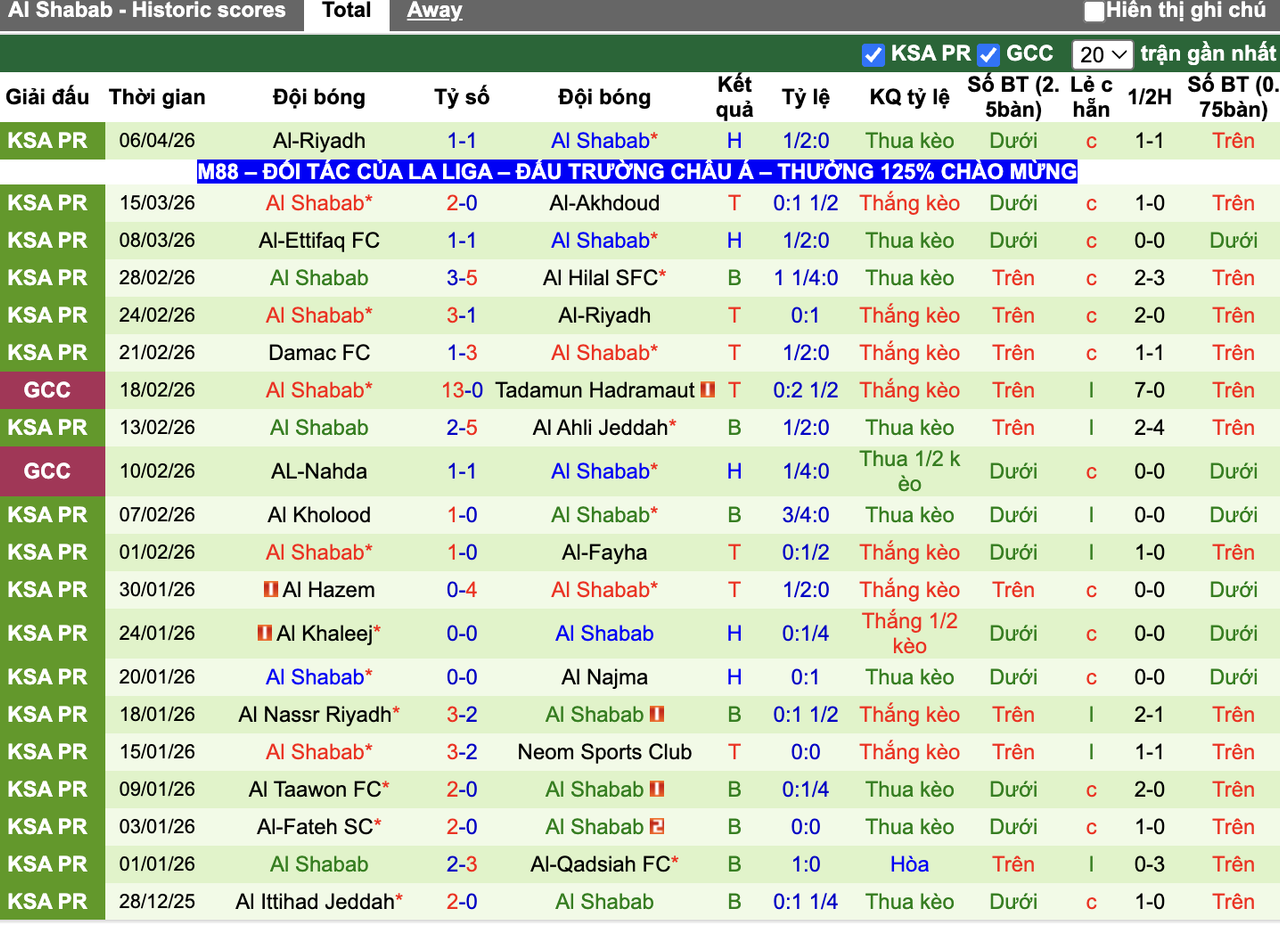Click GCC league label on 10/02/26 row
This screenshot has height=925, width=1280.
coord(47,471)
